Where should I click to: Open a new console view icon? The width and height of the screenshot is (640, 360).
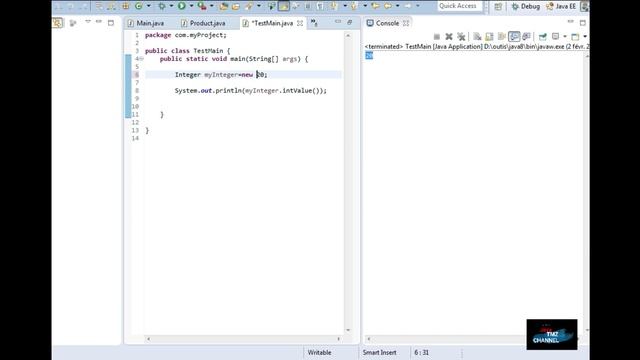575,37
